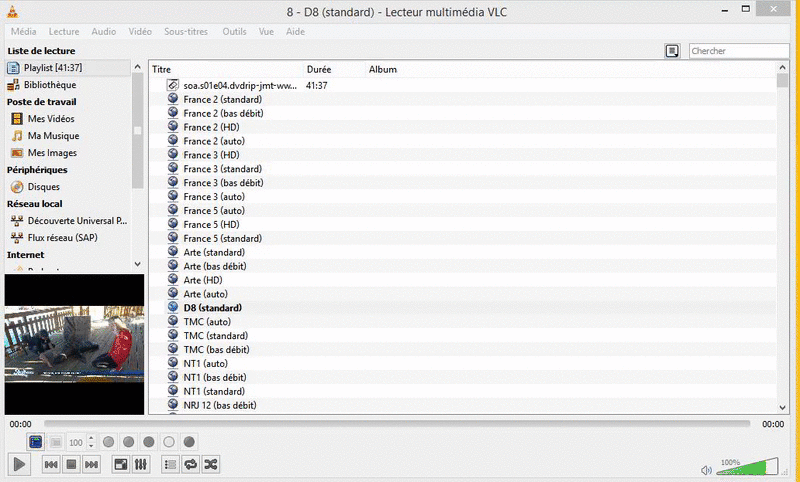800x482 pixels.
Task: Decrease teletext page number with down arrow
Action: (91, 446)
